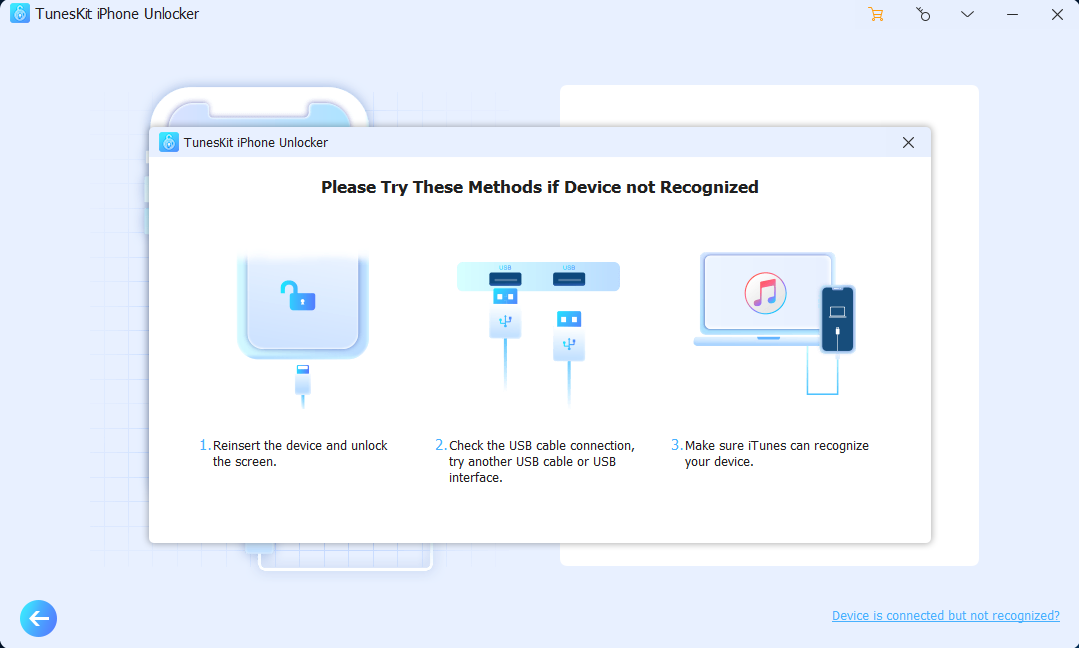This screenshot has width=1079, height=648.
Task: Click the USB ports and cables illustration
Action: tap(538, 333)
